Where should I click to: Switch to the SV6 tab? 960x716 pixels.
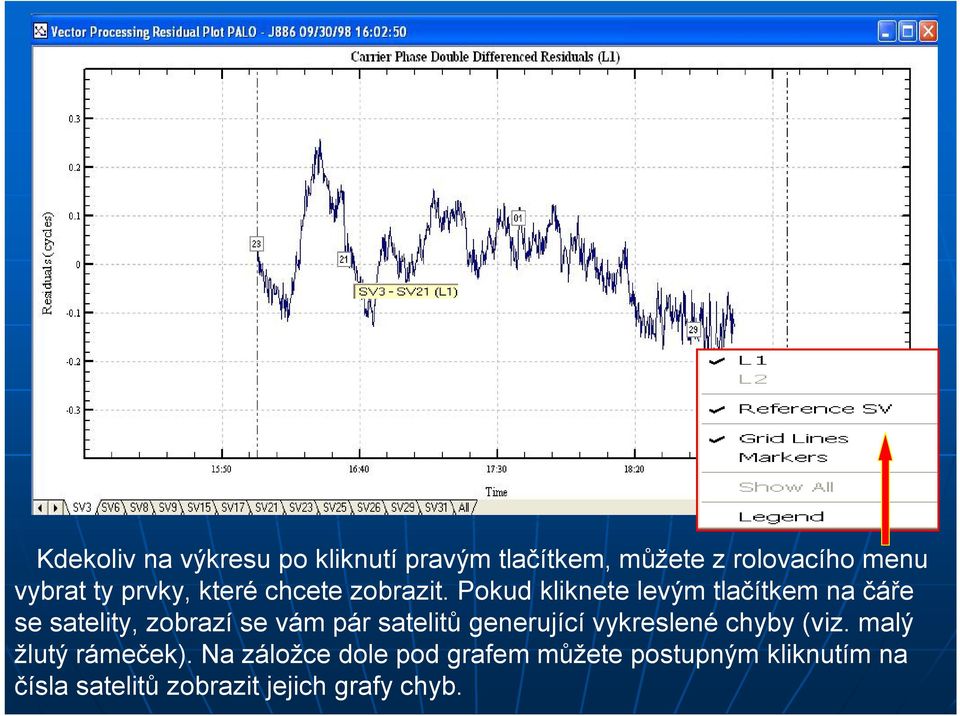click(x=110, y=507)
